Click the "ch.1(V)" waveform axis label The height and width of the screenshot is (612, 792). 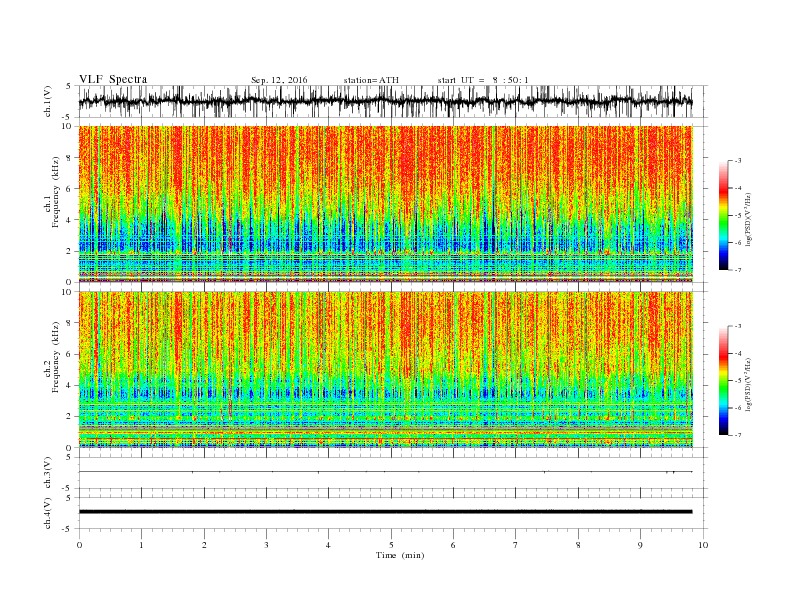click(x=48, y=101)
